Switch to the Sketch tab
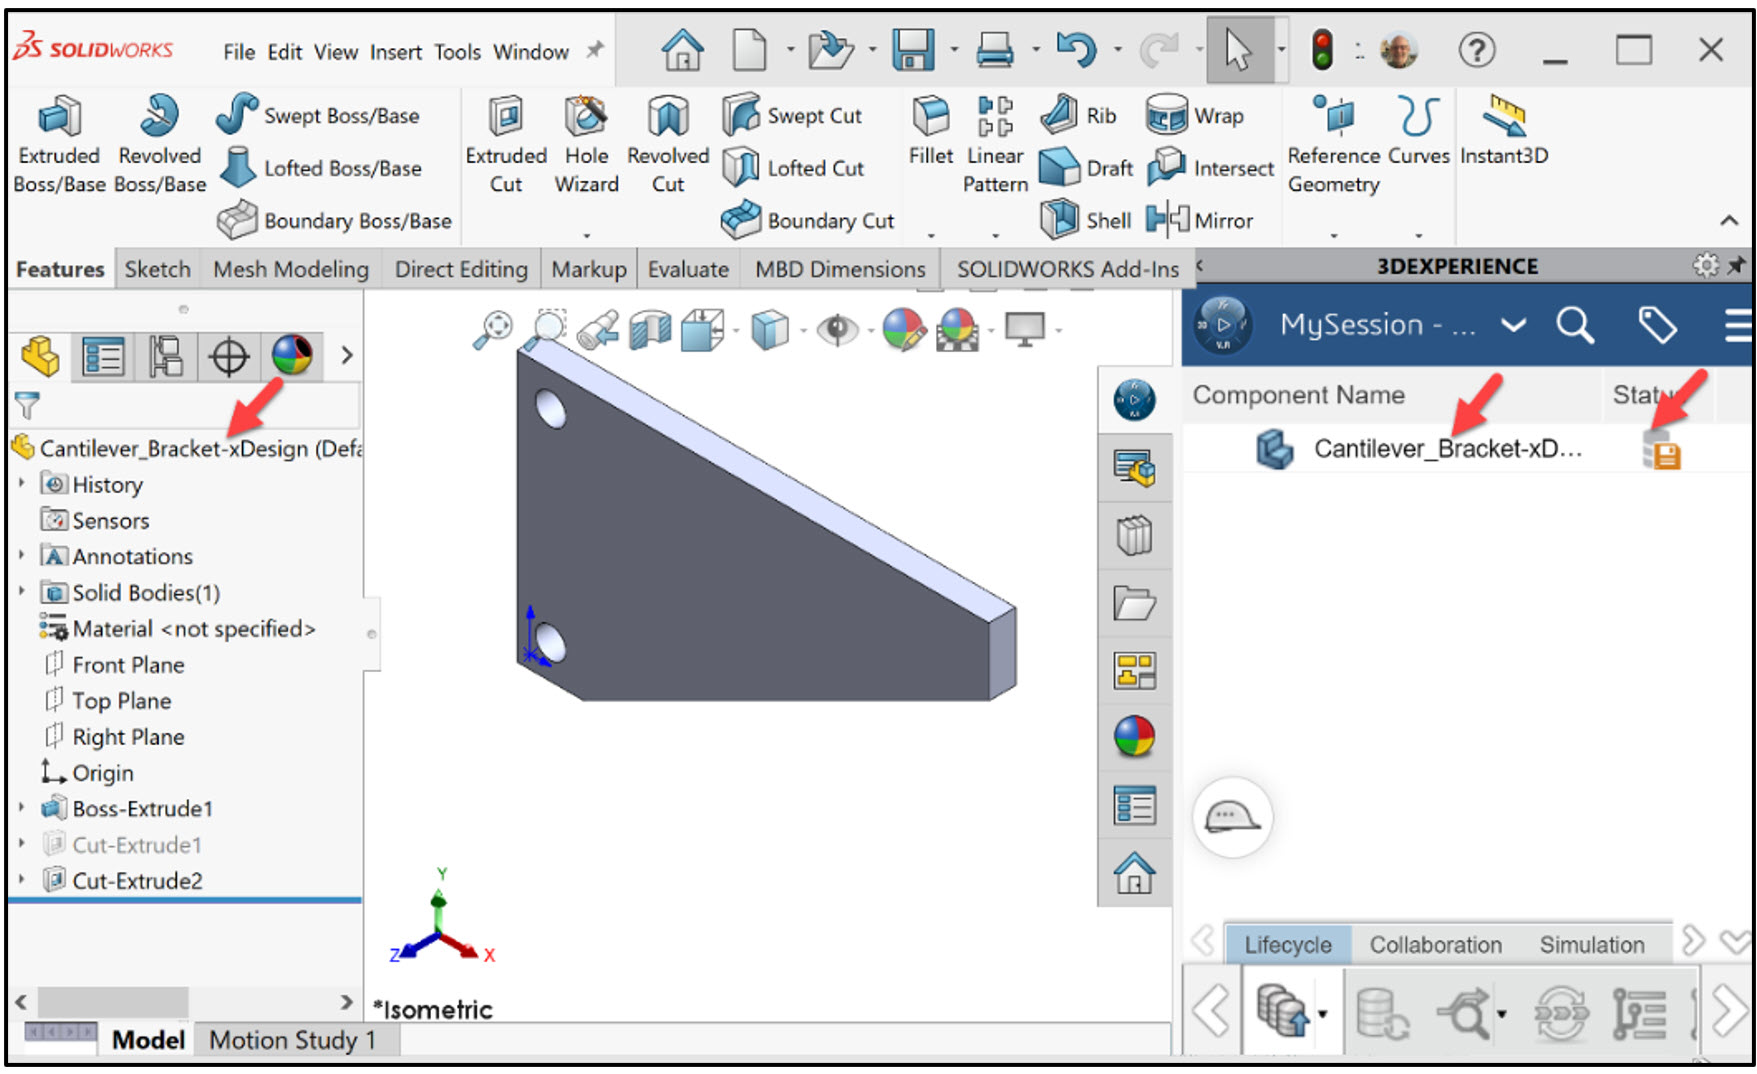Screen dimensions: 1757x1074 [157, 268]
